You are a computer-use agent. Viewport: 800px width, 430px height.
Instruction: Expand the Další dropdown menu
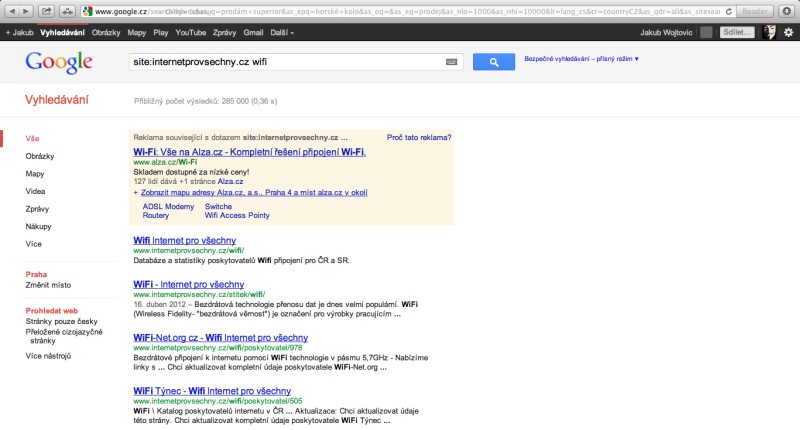282,32
